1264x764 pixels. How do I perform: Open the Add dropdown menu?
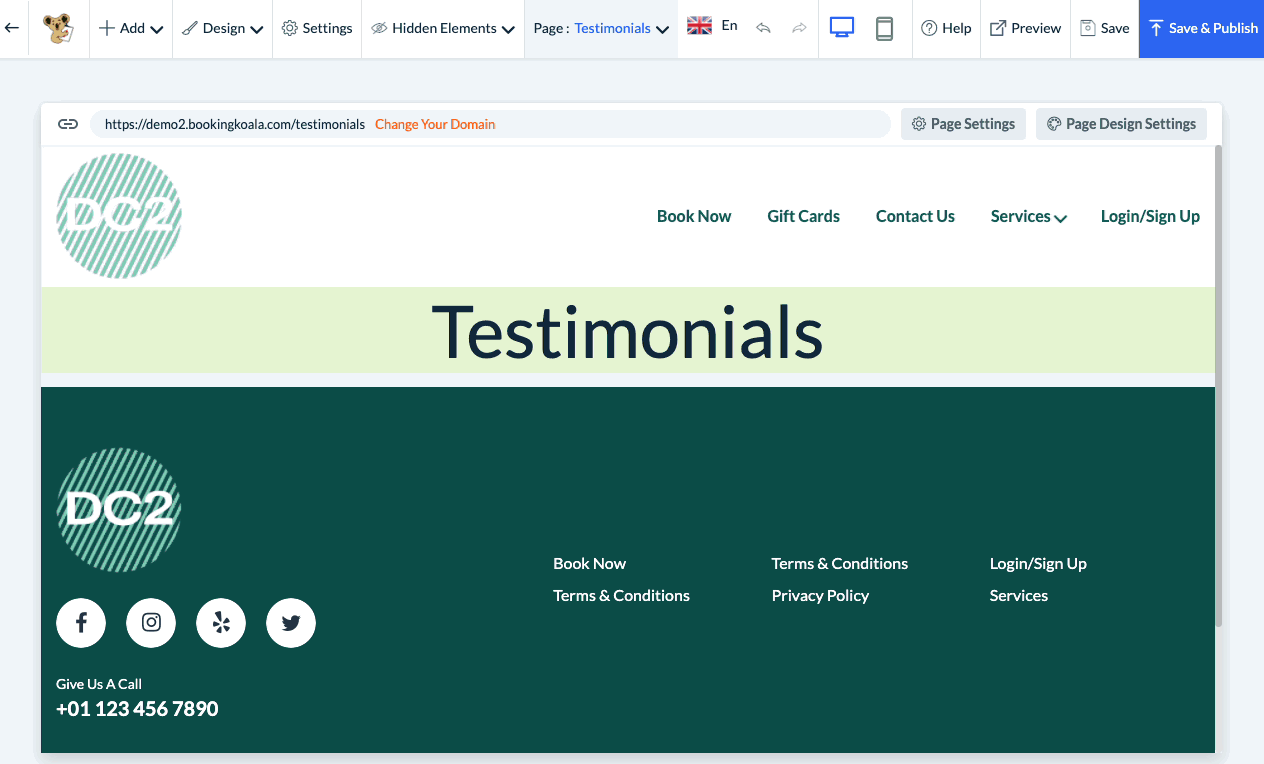click(131, 28)
